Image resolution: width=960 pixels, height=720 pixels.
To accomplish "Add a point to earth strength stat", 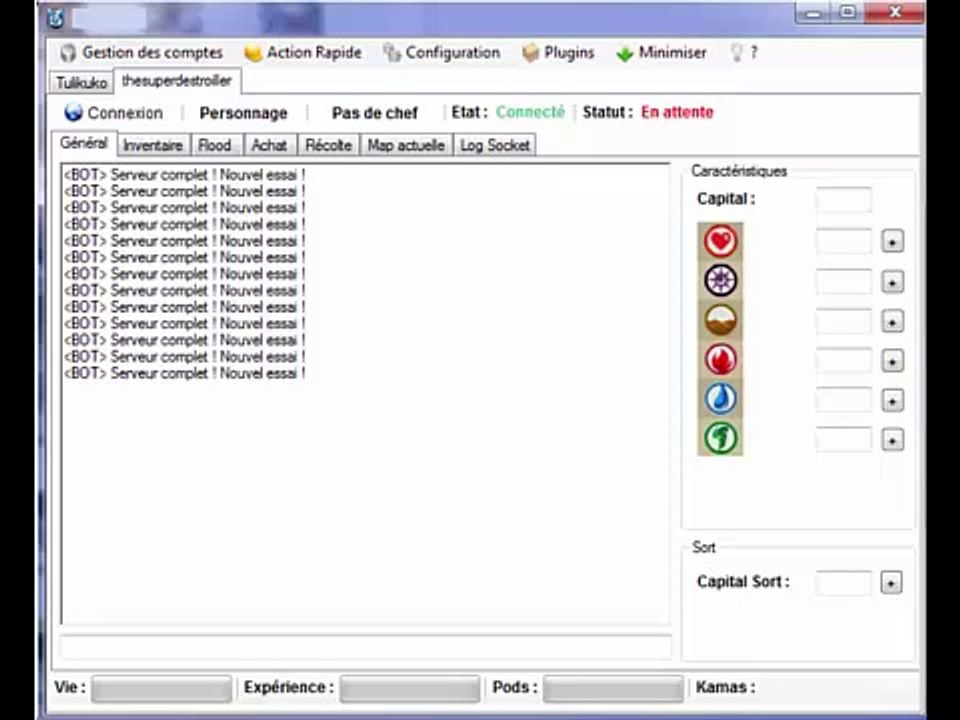I will pyautogui.click(x=892, y=321).
